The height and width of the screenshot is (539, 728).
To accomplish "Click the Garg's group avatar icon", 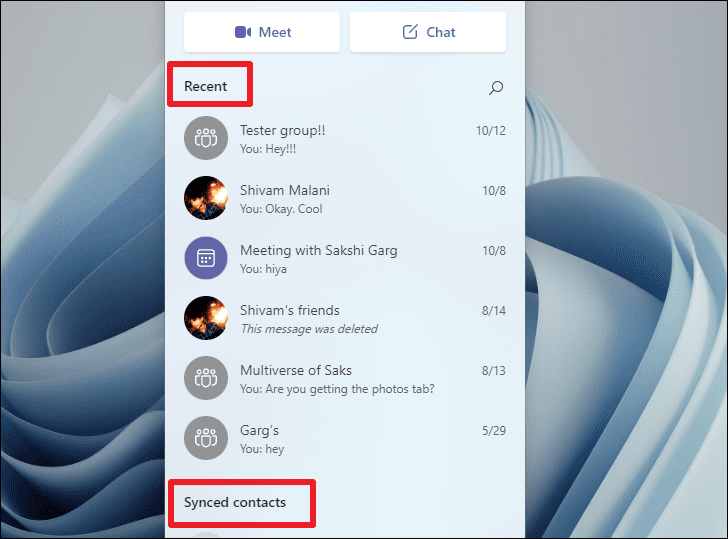I will pyautogui.click(x=206, y=438).
